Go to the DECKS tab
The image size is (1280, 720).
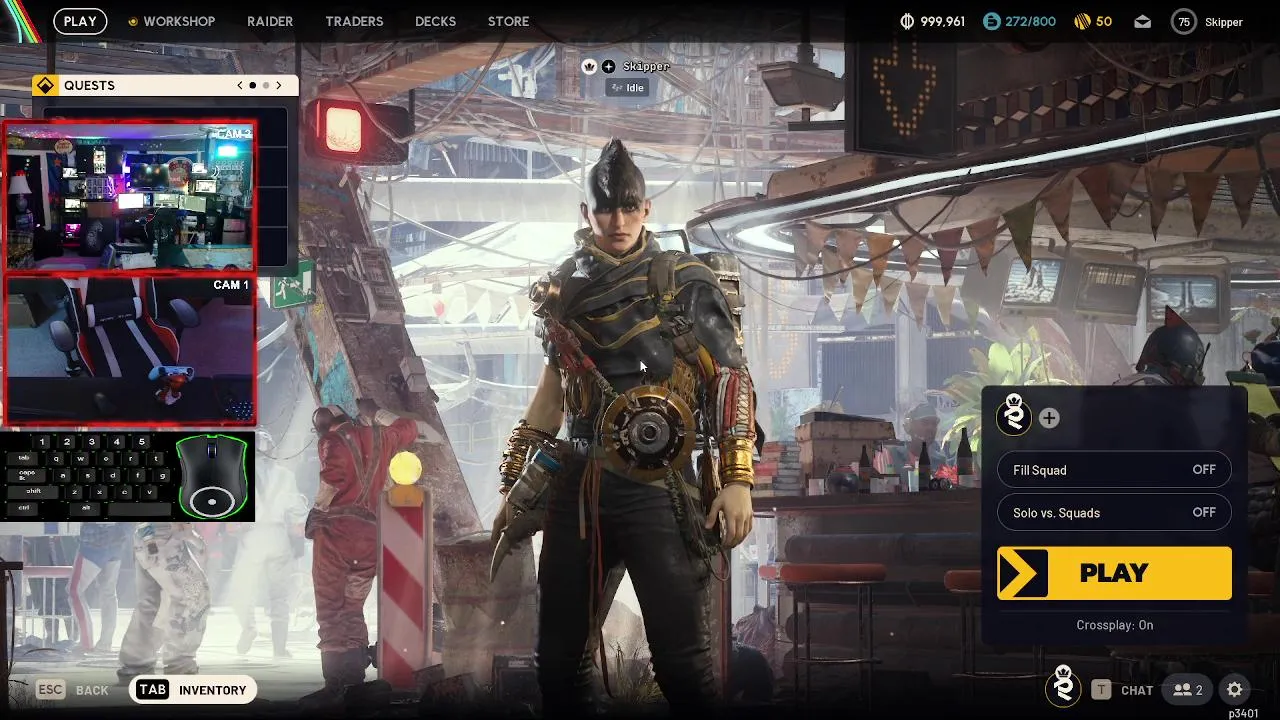tap(435, 21)
